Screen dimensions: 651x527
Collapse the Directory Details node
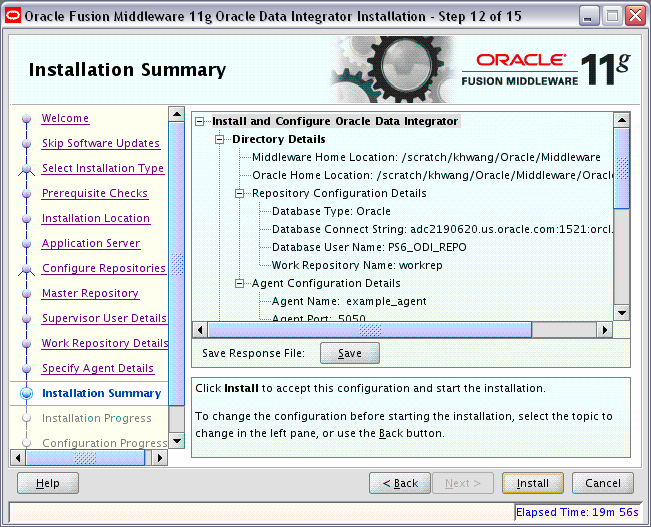[220, 140]
